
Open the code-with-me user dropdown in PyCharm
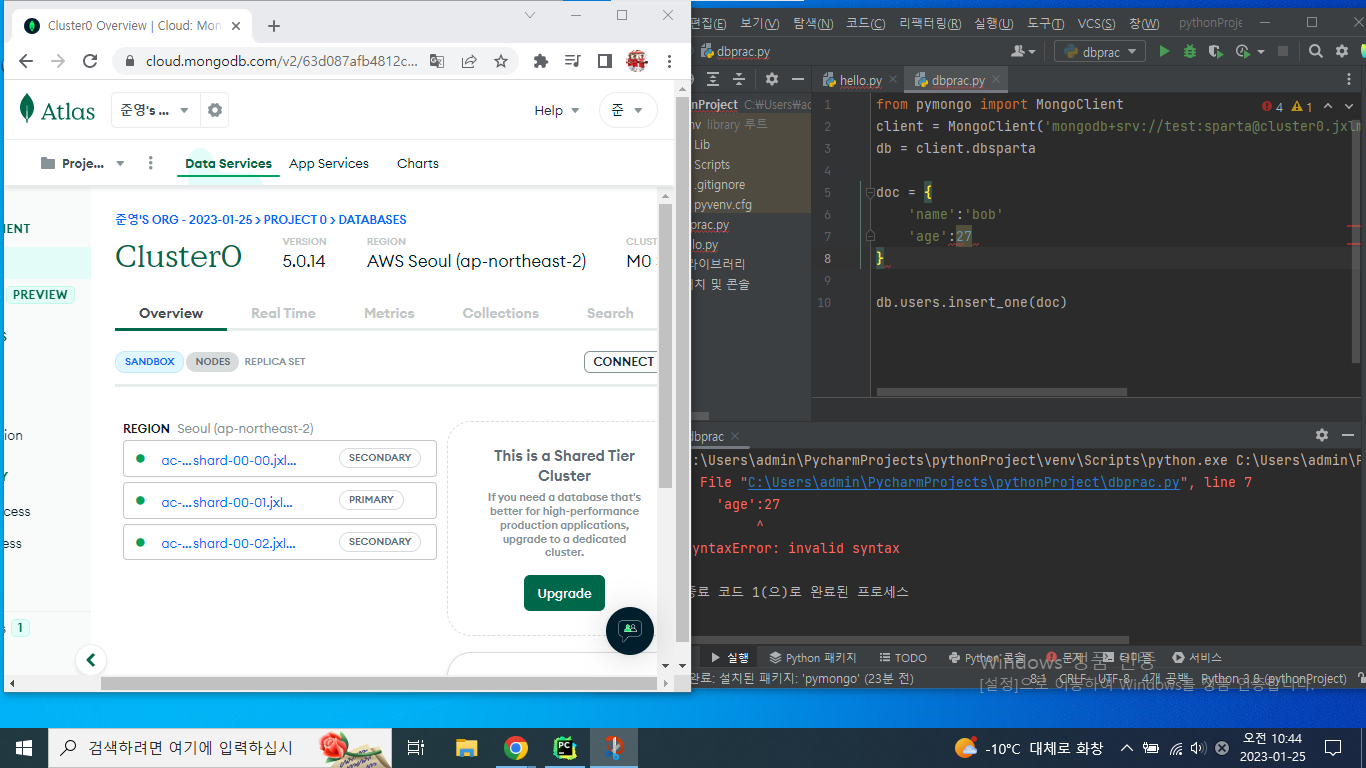1023,51
